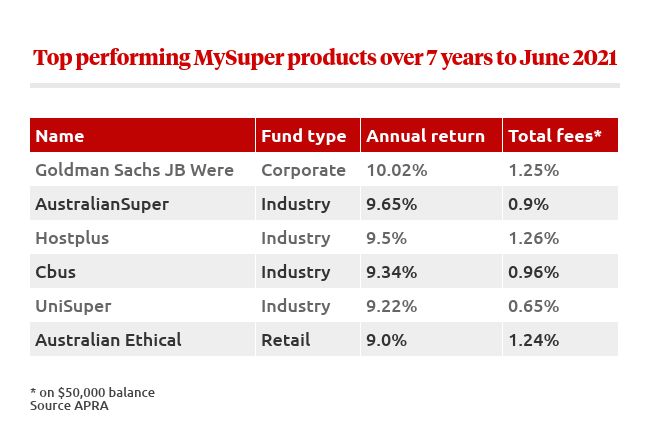Viewport: 650px width, 443px height.
Task: Select the 10.02% annual return value
Action: [398, 170]
